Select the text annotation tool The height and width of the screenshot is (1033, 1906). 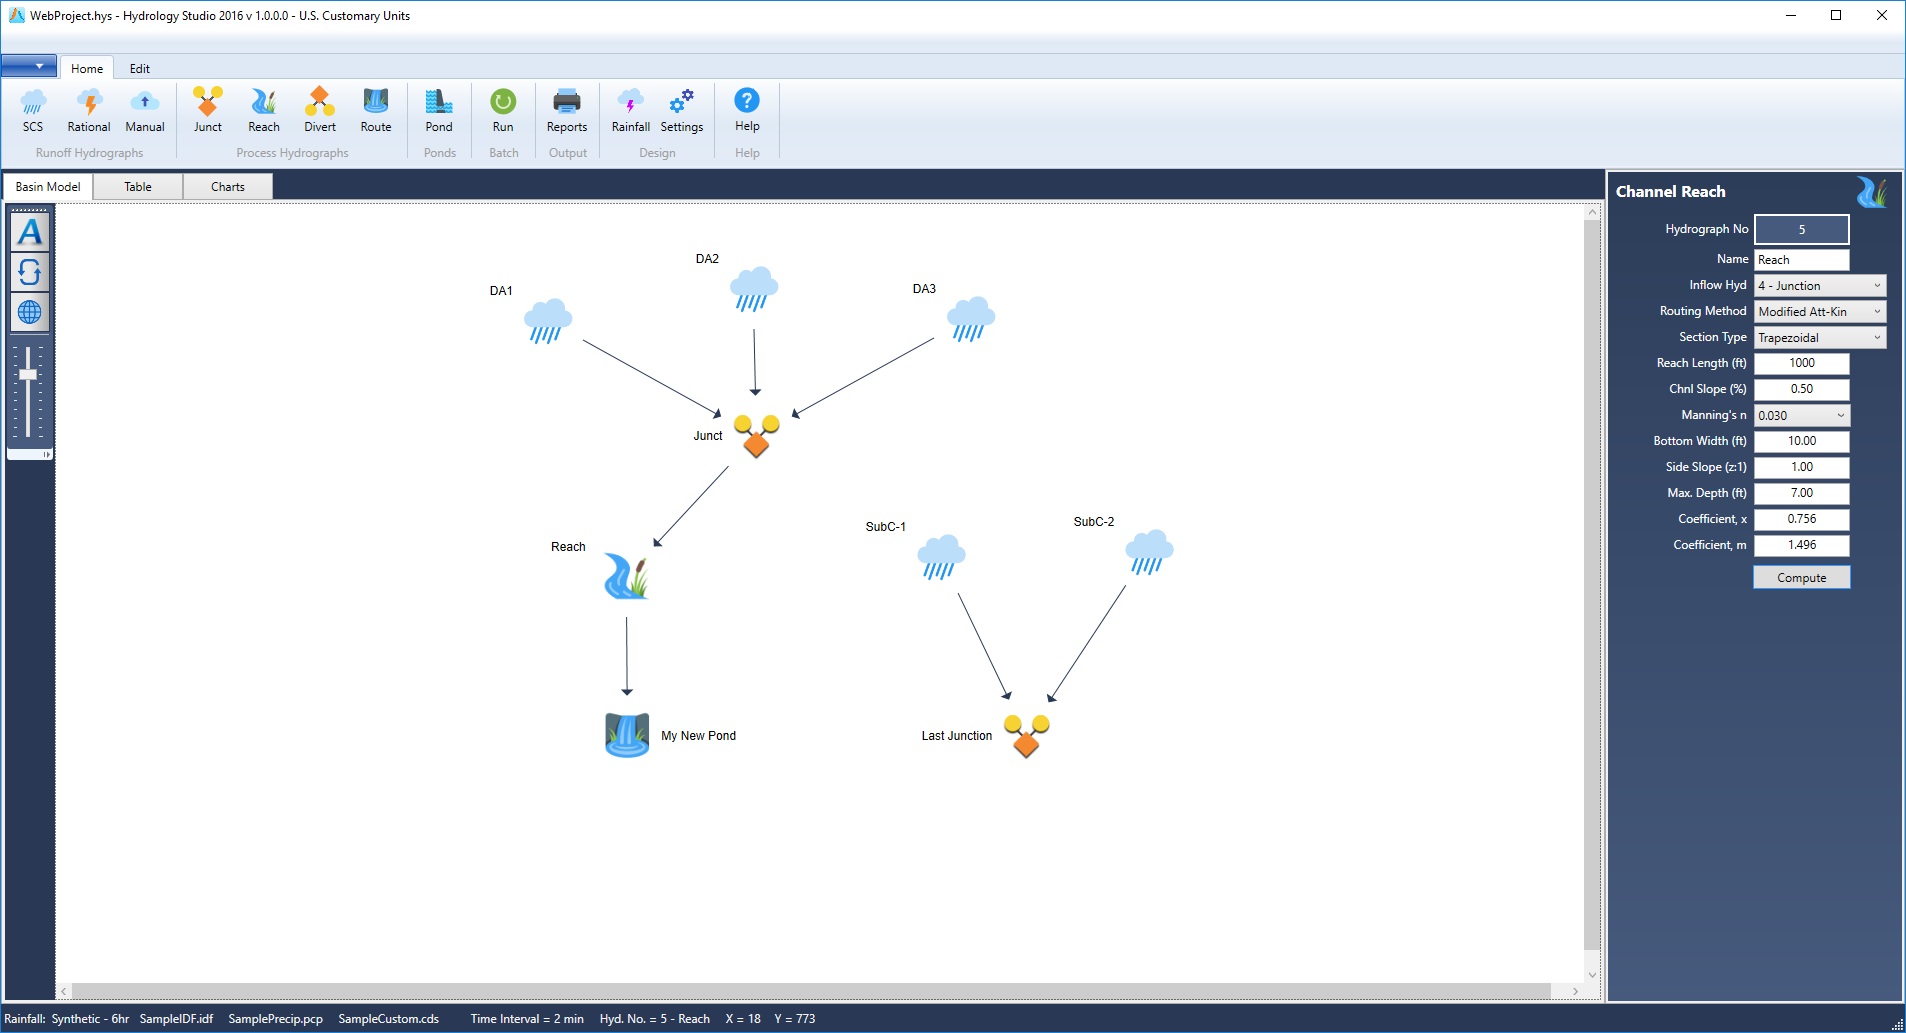tap(30, 232)
